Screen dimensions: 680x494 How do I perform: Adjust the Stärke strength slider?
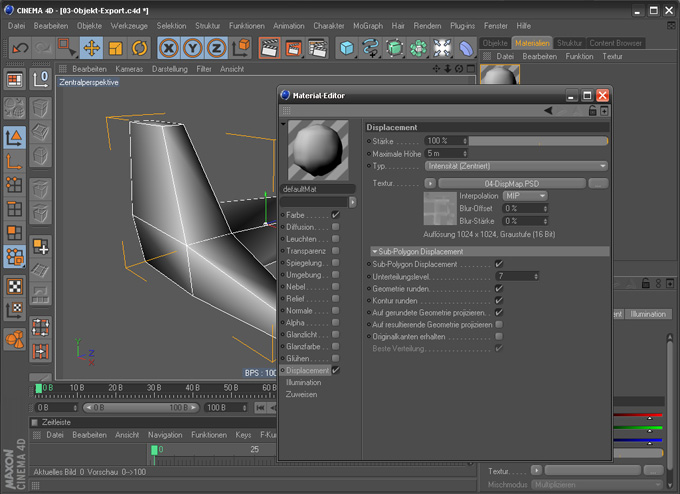pyautogui.click(x=540, y=141)
